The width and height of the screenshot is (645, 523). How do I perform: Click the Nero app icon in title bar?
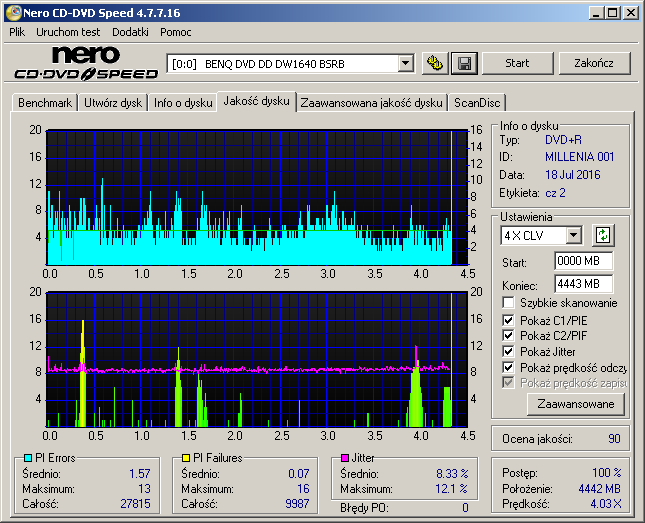point(14,13)
